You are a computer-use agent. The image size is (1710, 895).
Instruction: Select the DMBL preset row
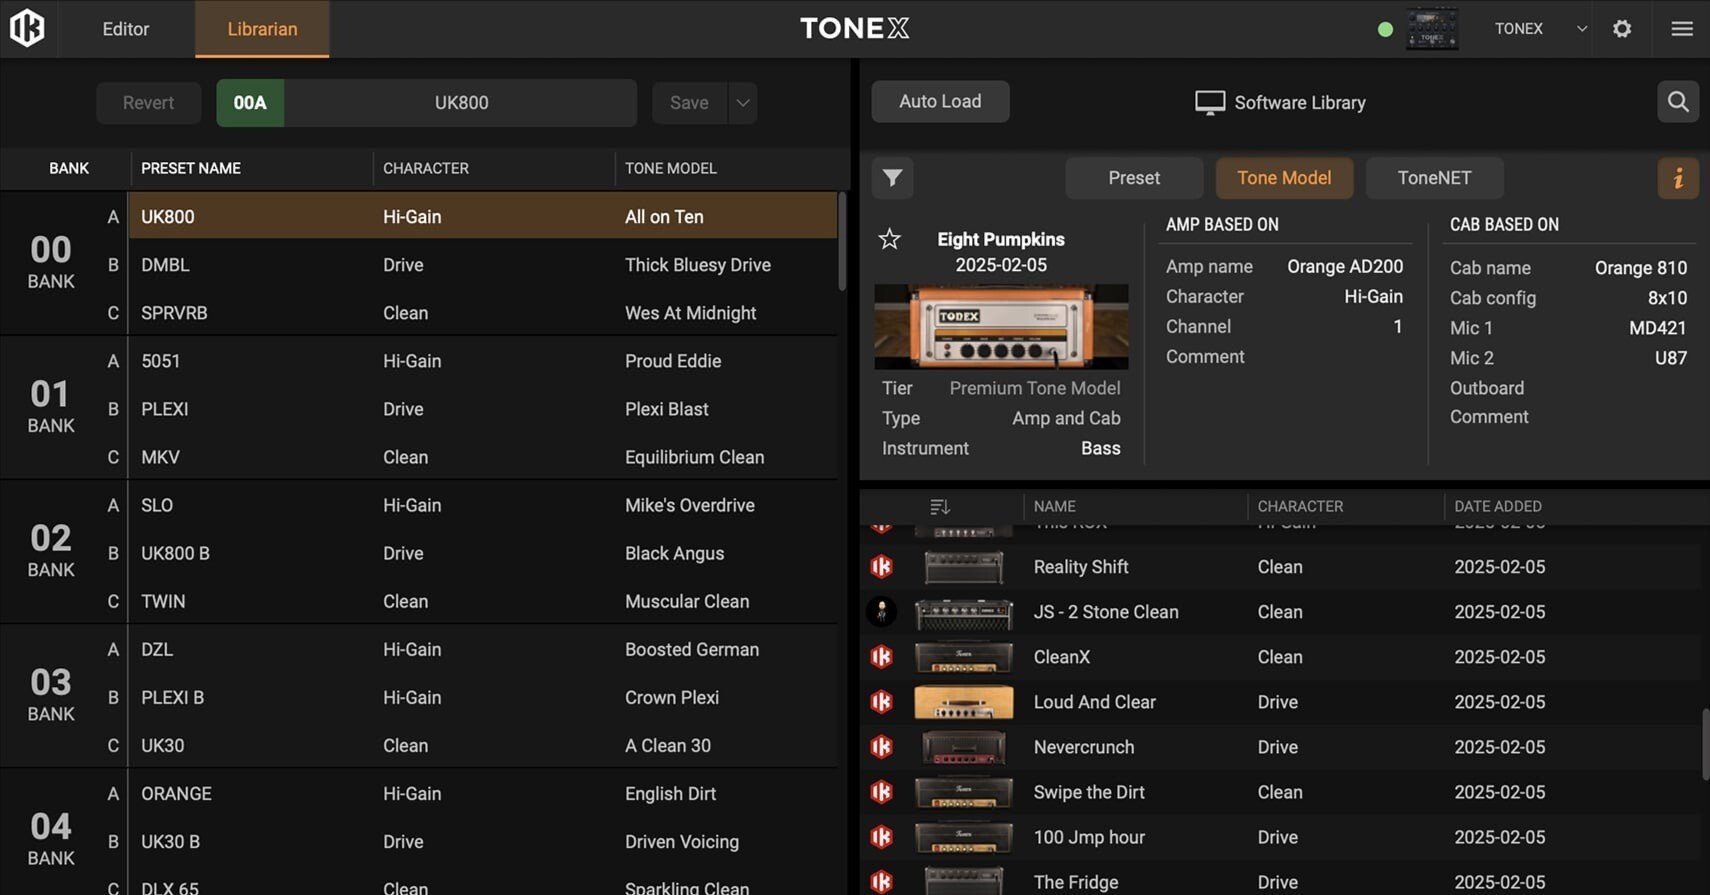(483, 265)
